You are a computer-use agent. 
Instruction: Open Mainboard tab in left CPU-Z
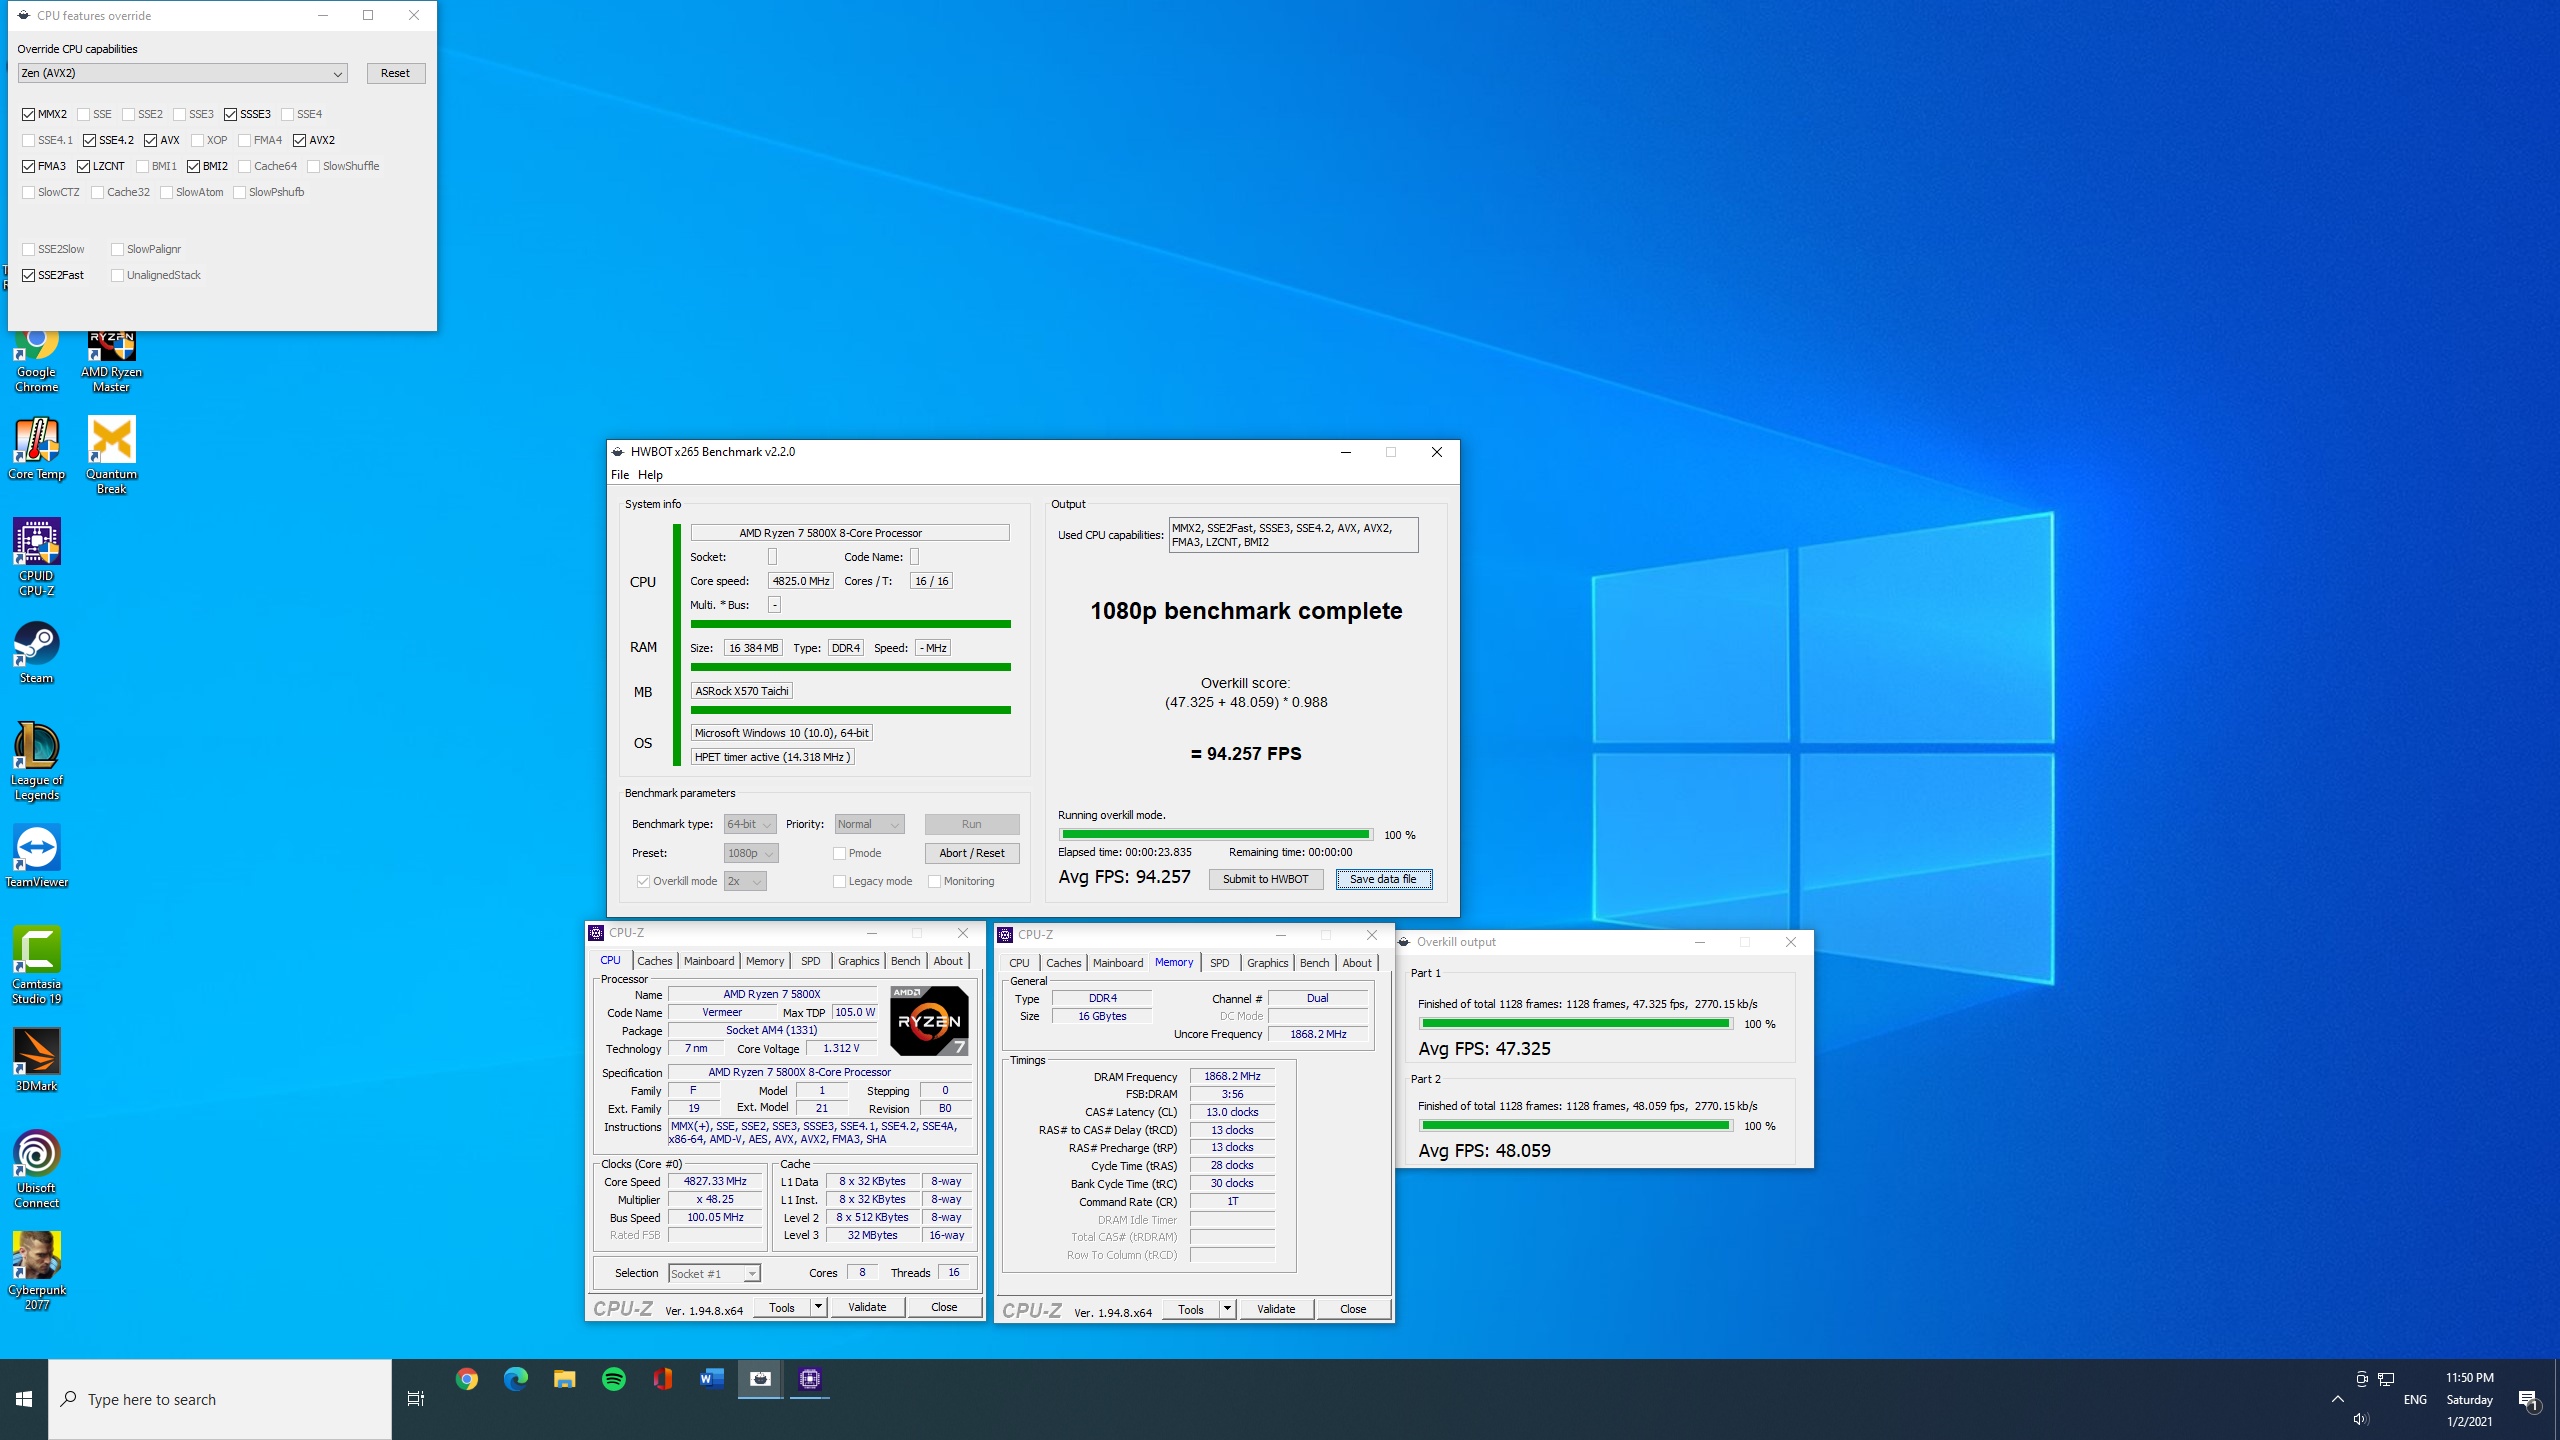709,961
